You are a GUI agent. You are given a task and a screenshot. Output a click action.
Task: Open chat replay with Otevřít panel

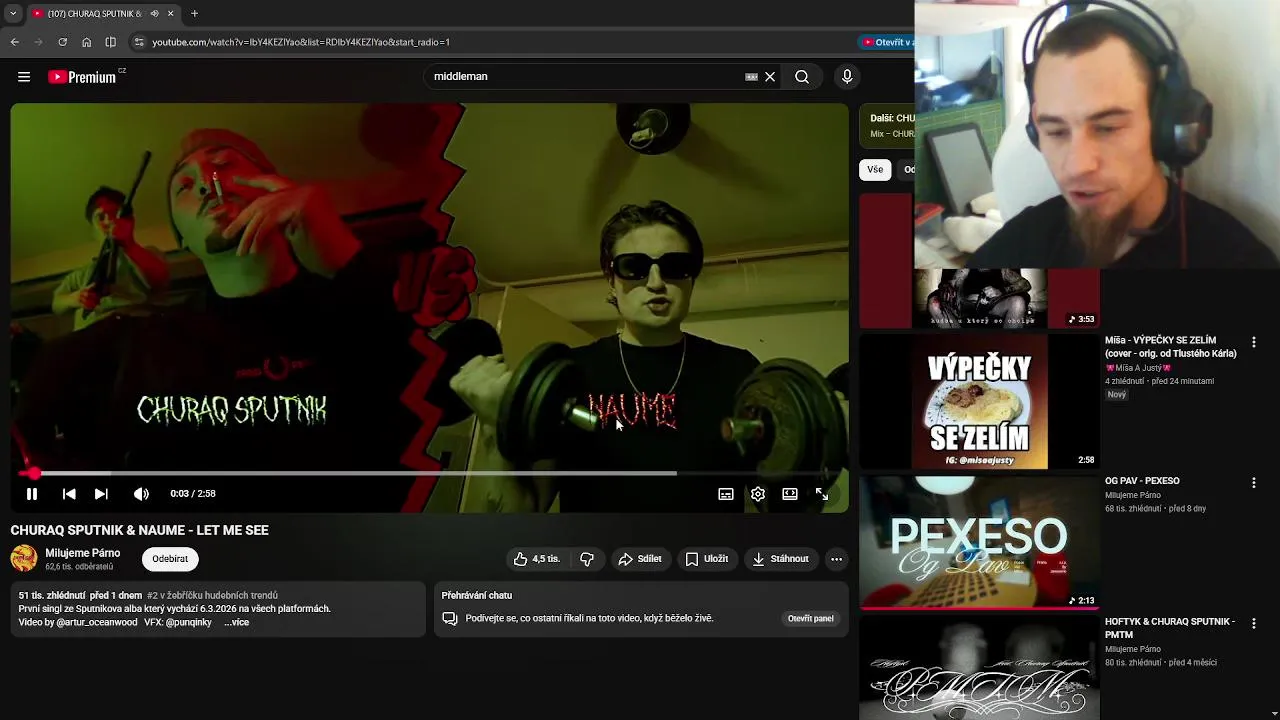pyautogui.click(x=810, y=618)
